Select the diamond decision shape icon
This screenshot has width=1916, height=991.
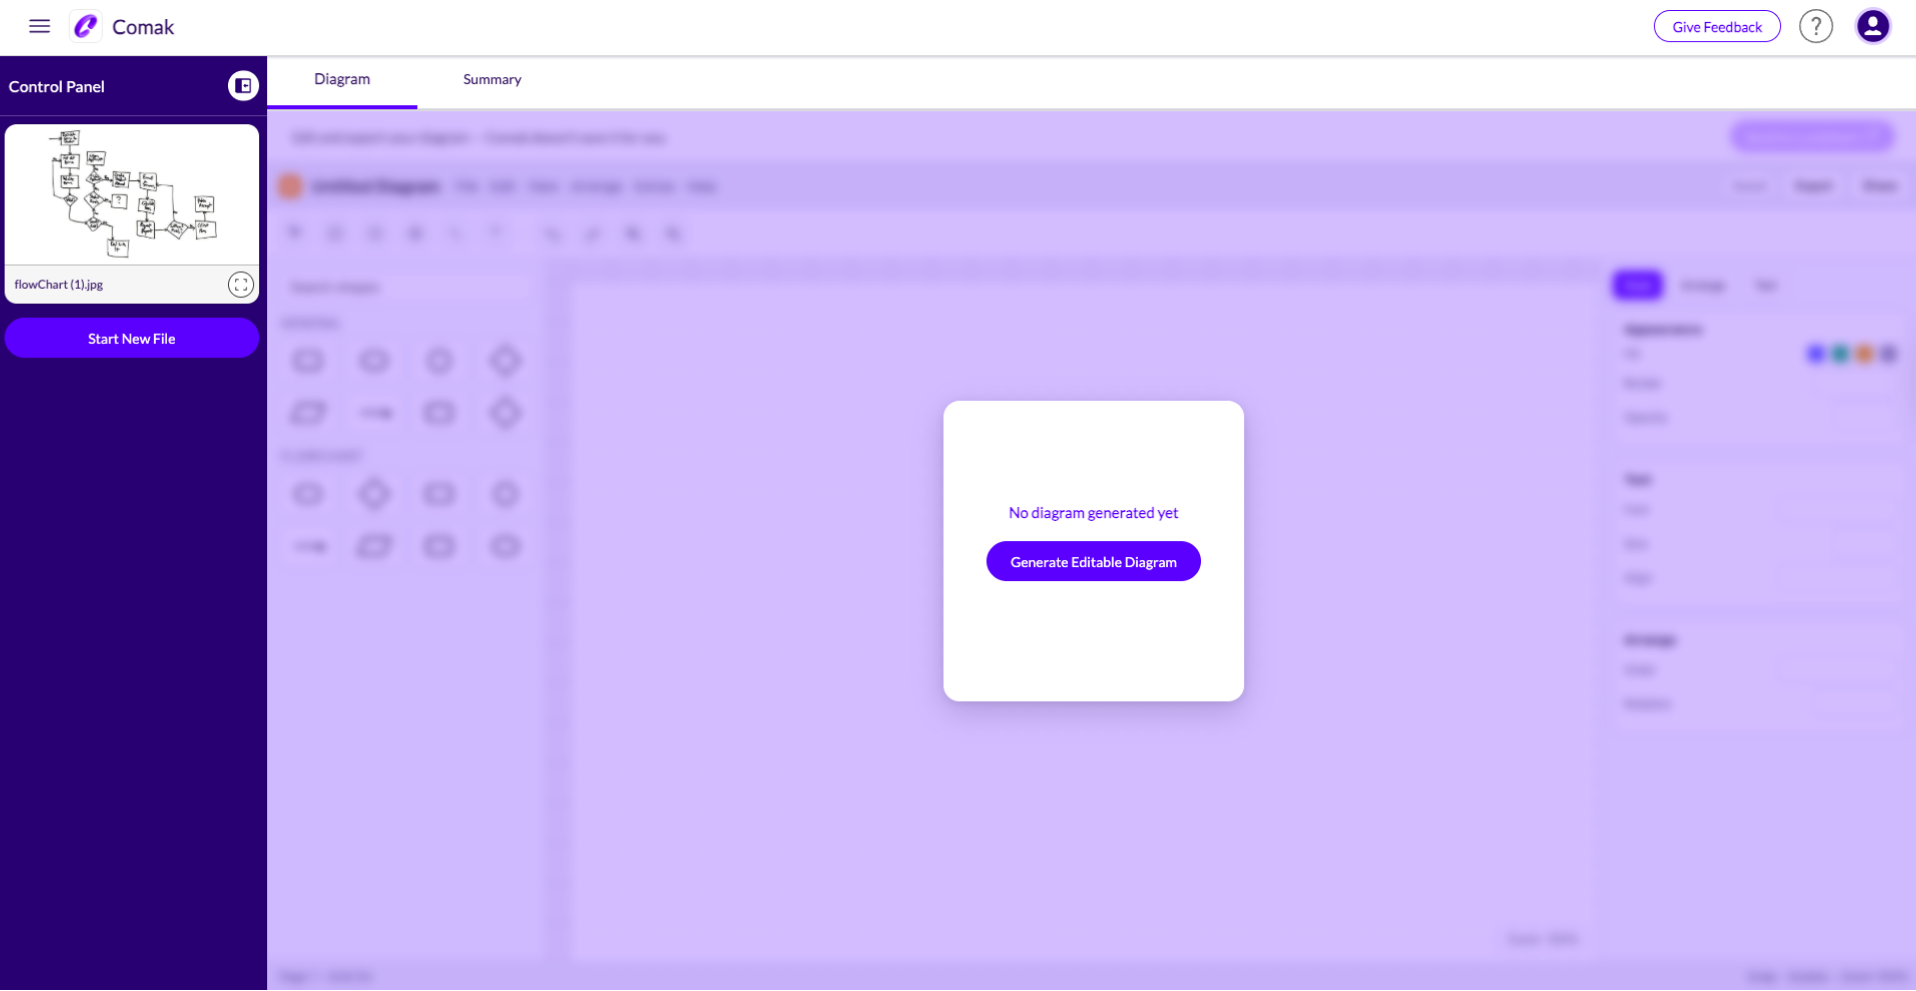tap(506, 360)
